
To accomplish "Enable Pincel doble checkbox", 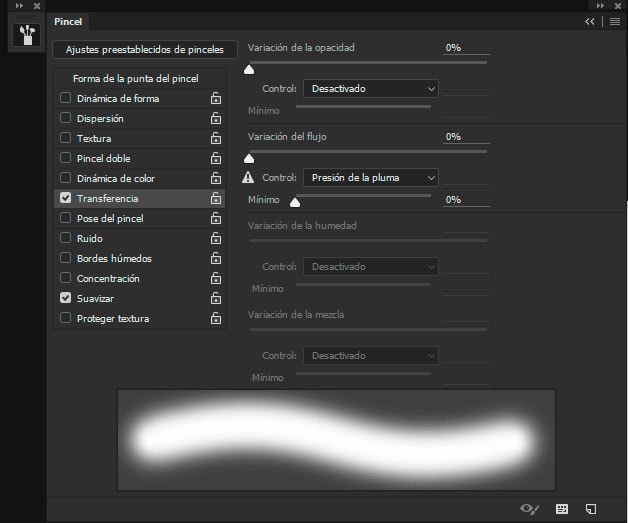I will 65,158.
